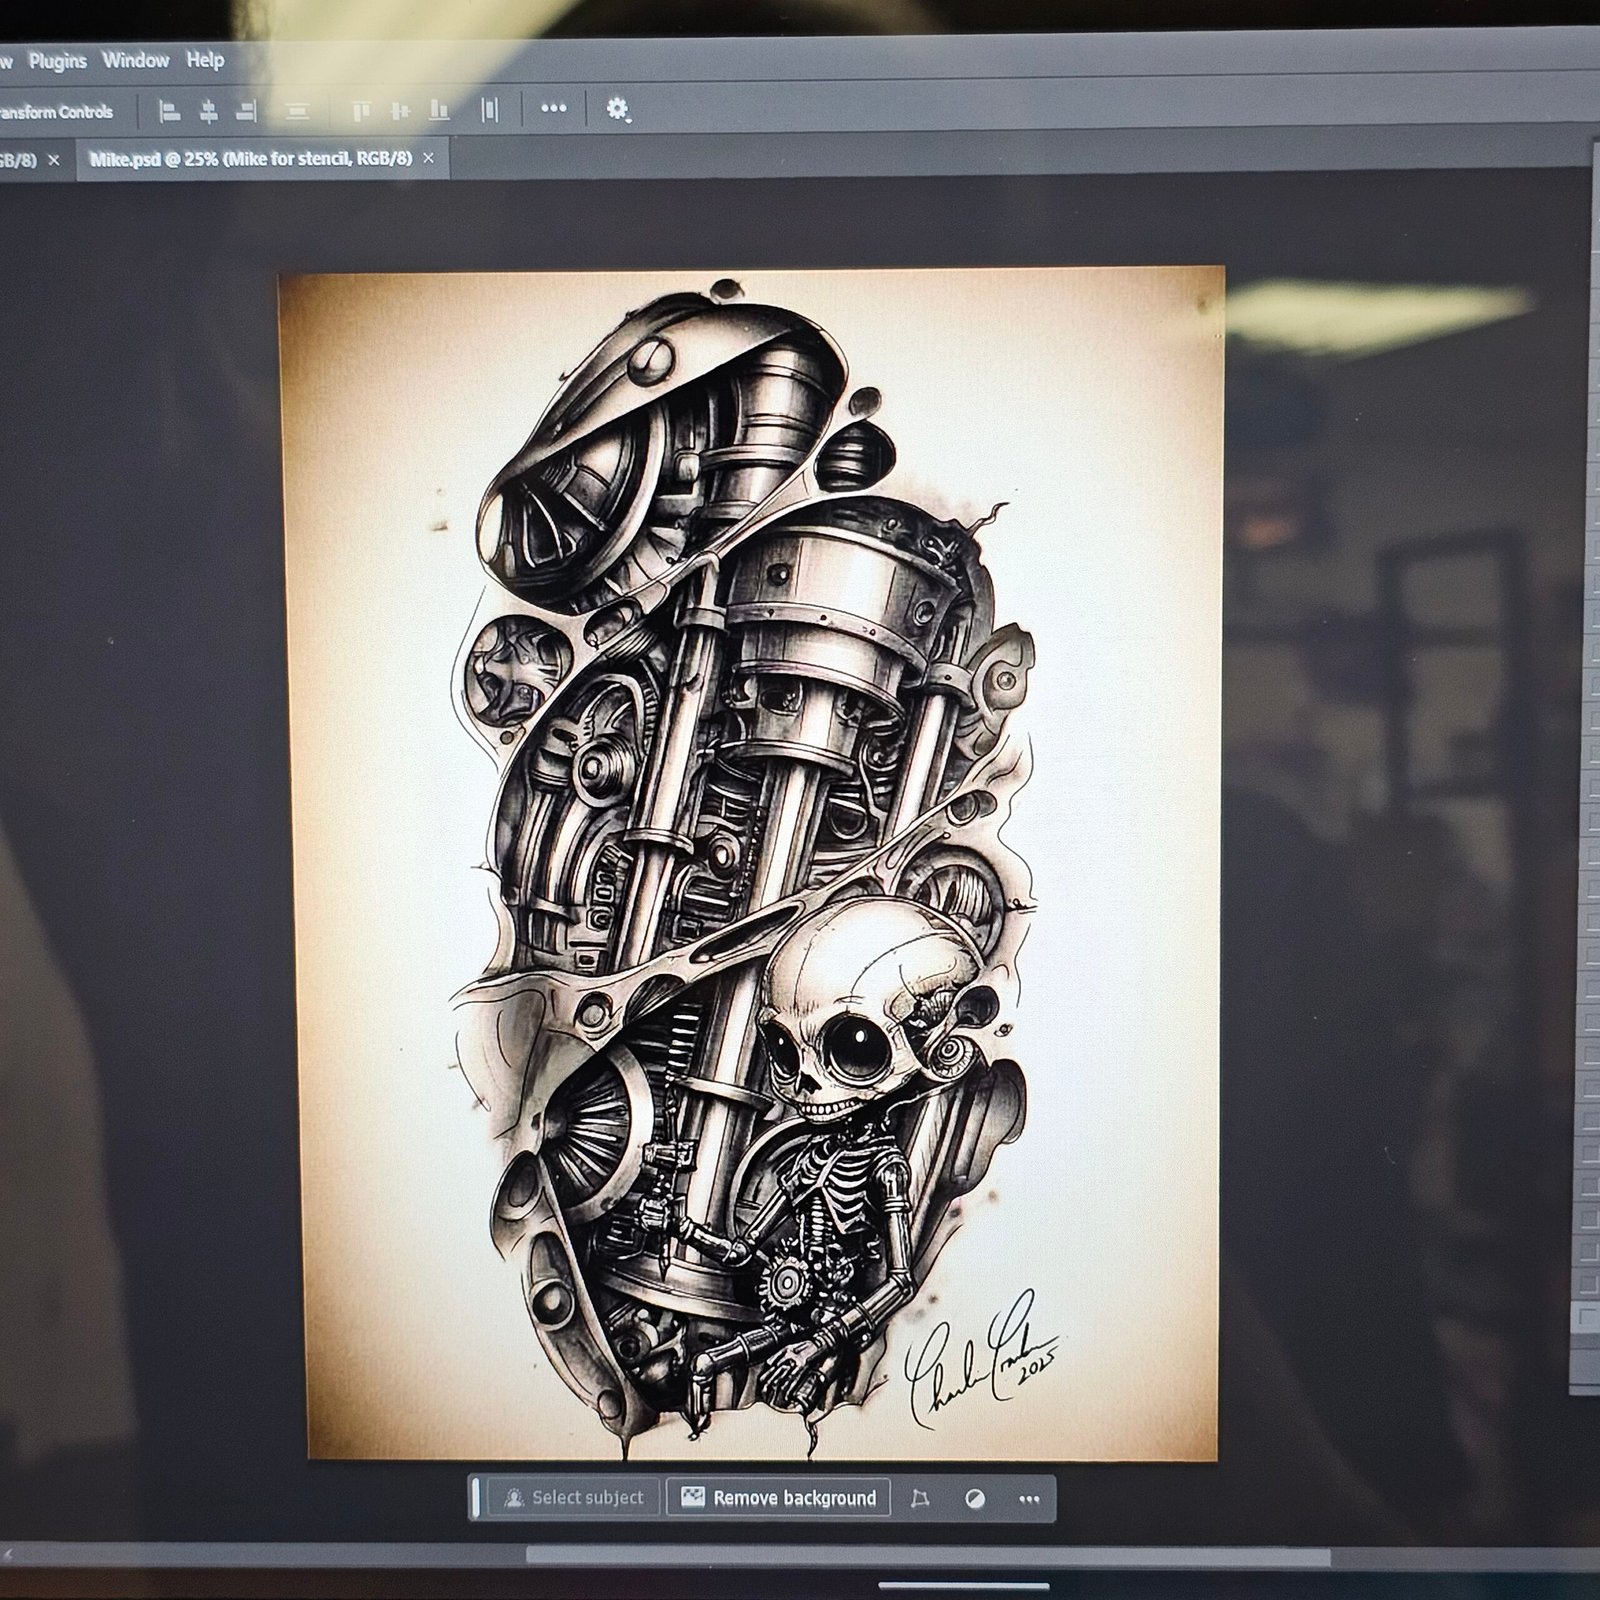The height and width of the screenshot is (1600, 1600).
Task: Align bottom edges of layers
Action: click(x=438, y=111)
